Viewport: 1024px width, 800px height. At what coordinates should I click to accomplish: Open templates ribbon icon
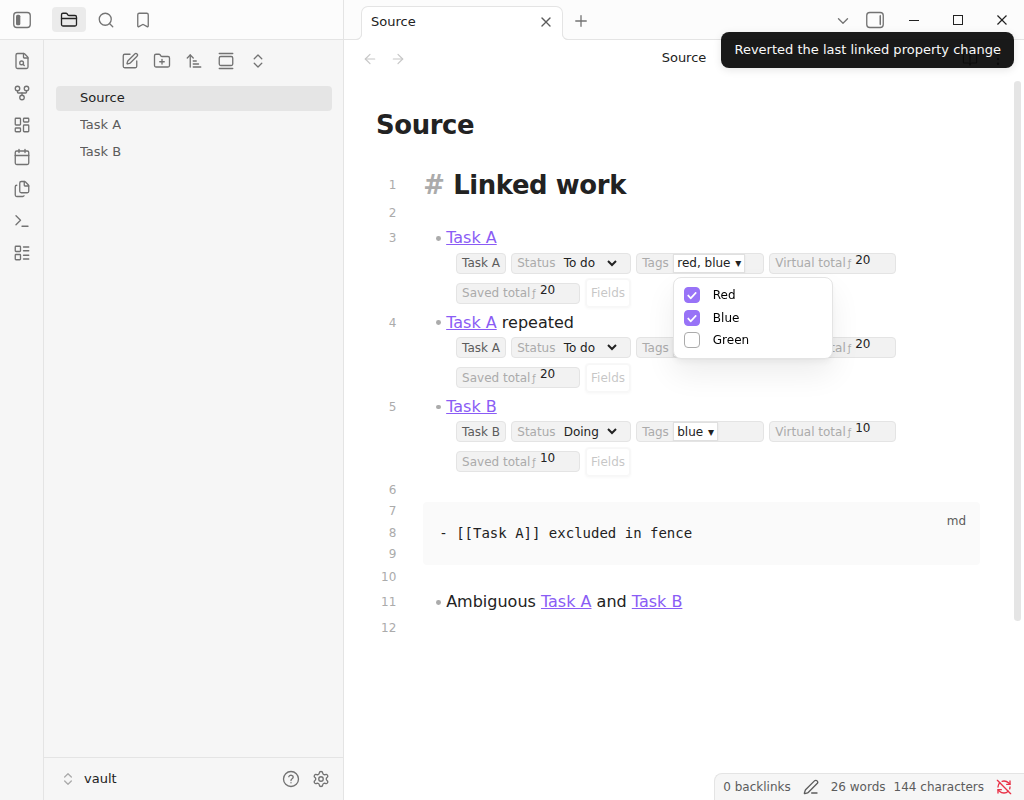click(22, 189)
